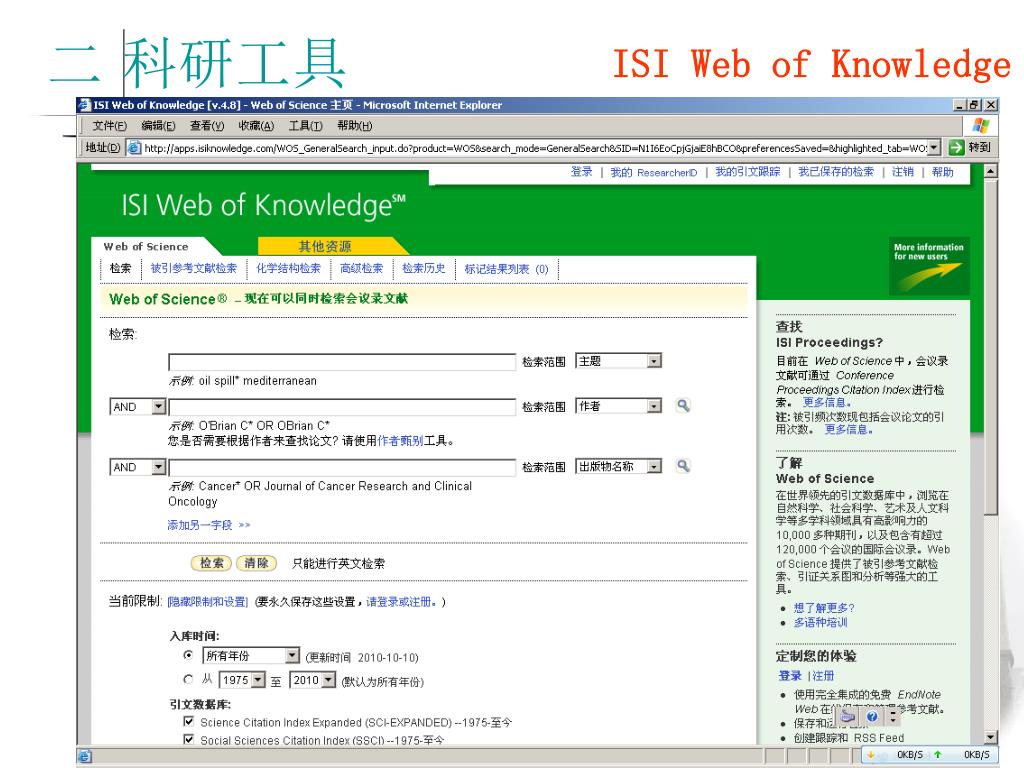Click the 清除 clear button
The image size is (1024, 768).
click(x=257, y=563)
